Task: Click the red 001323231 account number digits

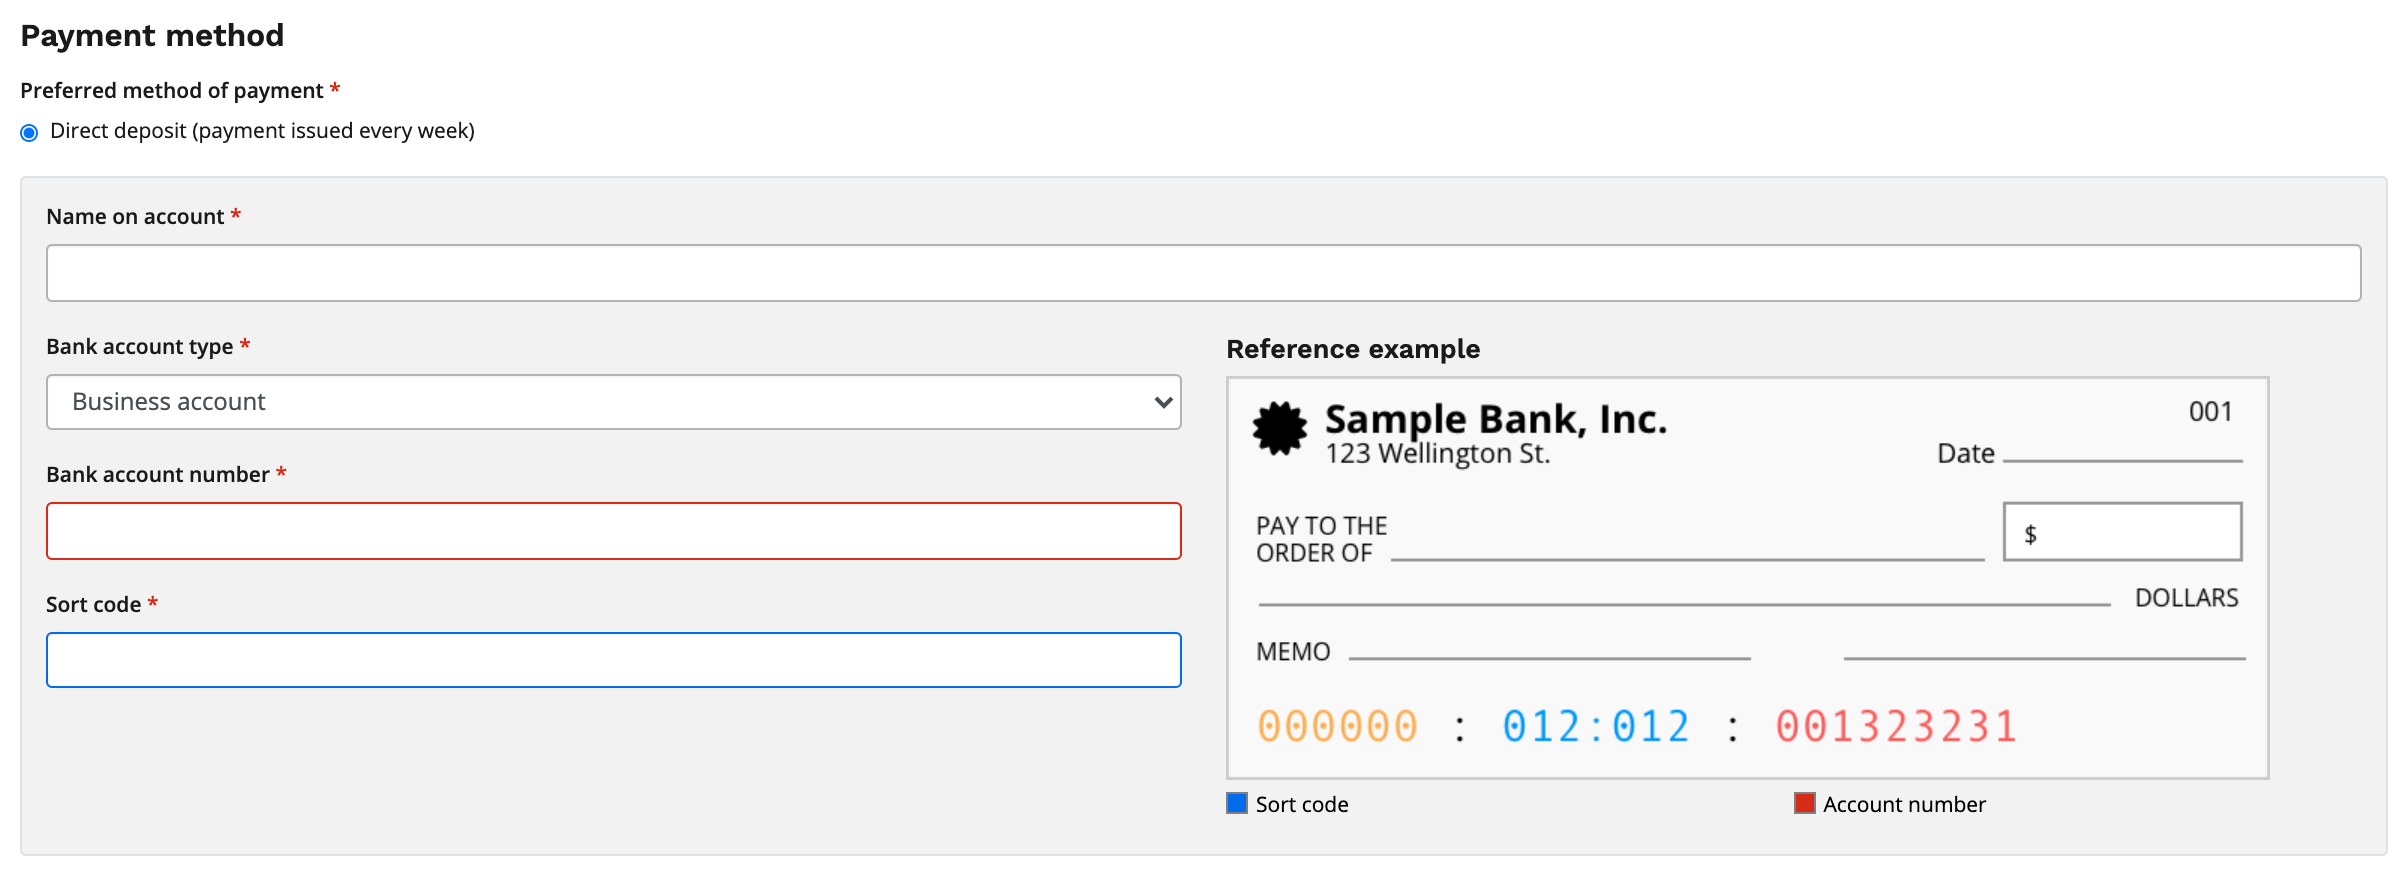Action: [1896, 727]
